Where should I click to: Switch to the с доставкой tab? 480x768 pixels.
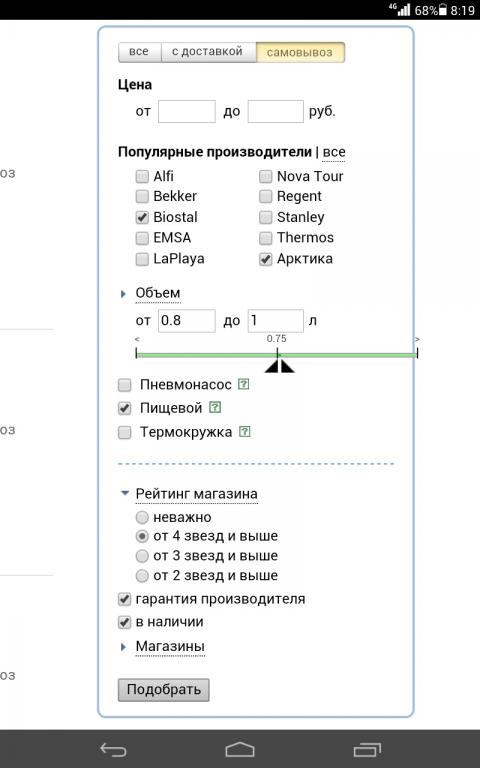(208, 52)
